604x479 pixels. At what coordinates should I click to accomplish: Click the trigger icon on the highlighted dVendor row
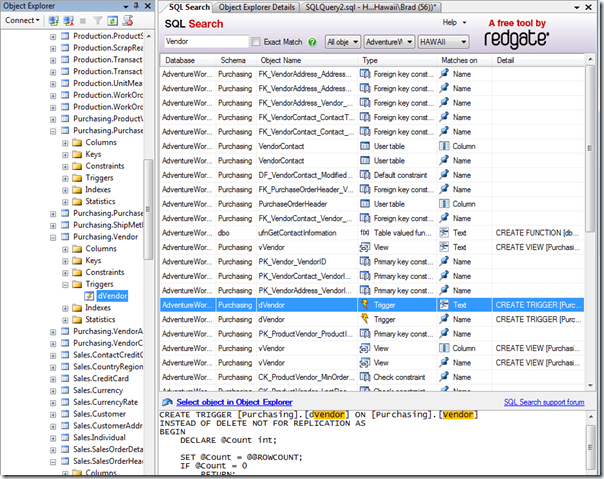365,304
